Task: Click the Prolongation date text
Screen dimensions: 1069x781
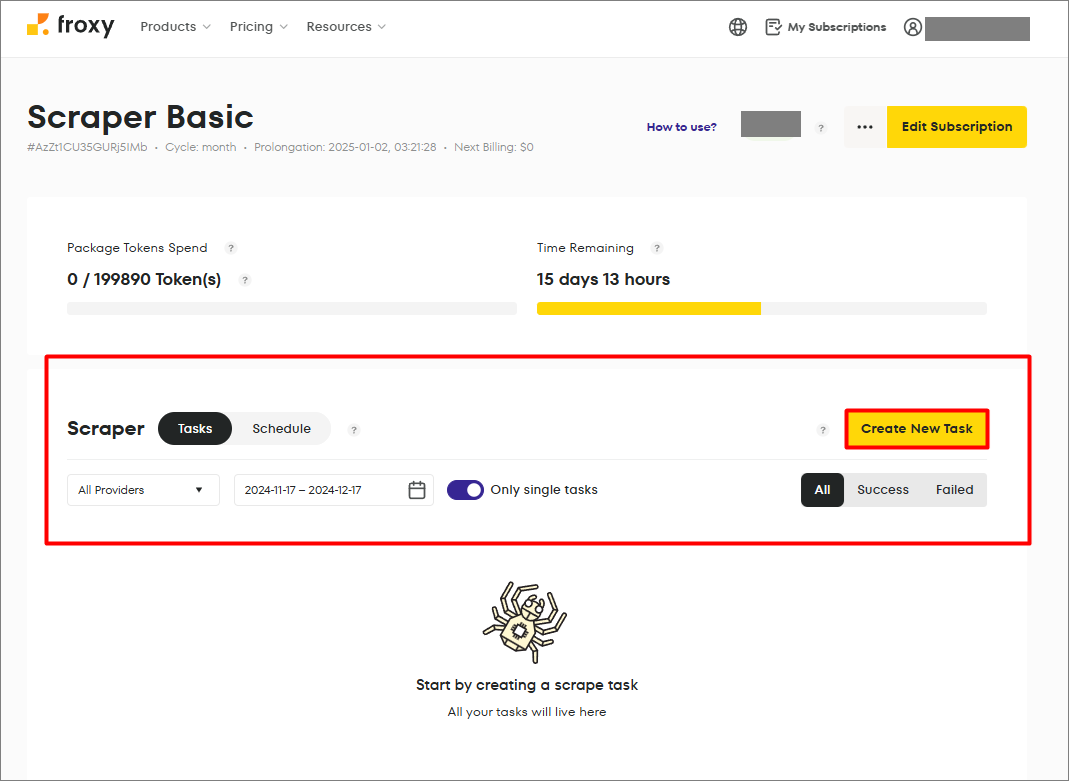Action: point(345,147)
